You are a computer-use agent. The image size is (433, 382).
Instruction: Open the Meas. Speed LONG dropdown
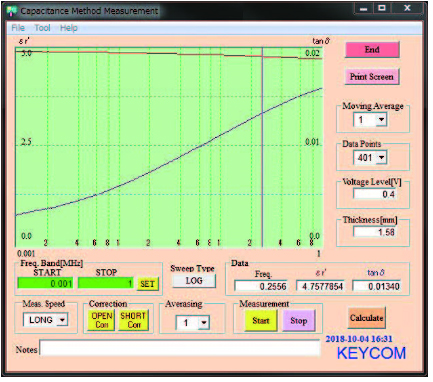point(62,320)
